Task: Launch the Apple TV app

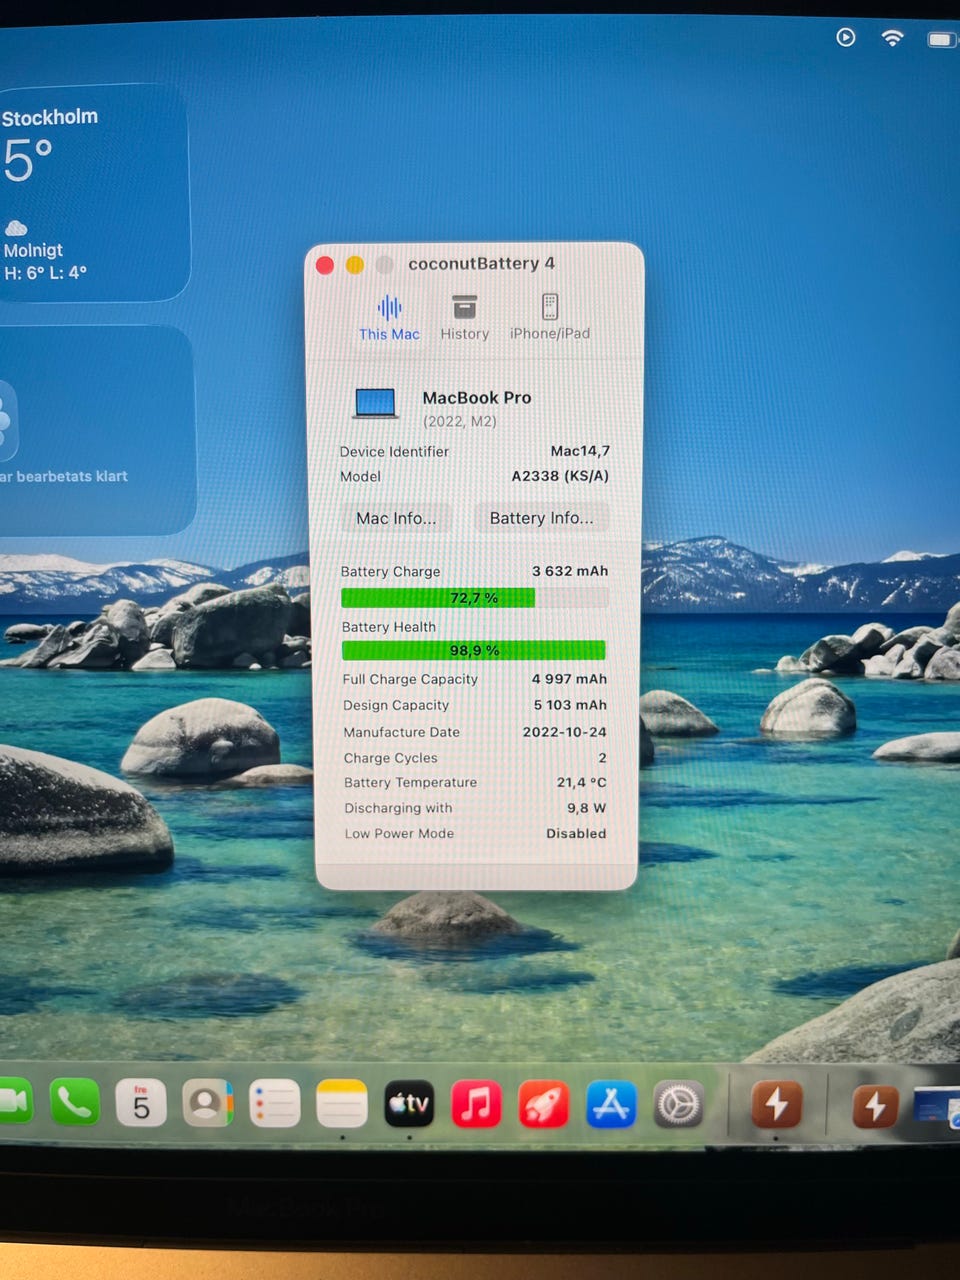Action: tap(409, 1105)
